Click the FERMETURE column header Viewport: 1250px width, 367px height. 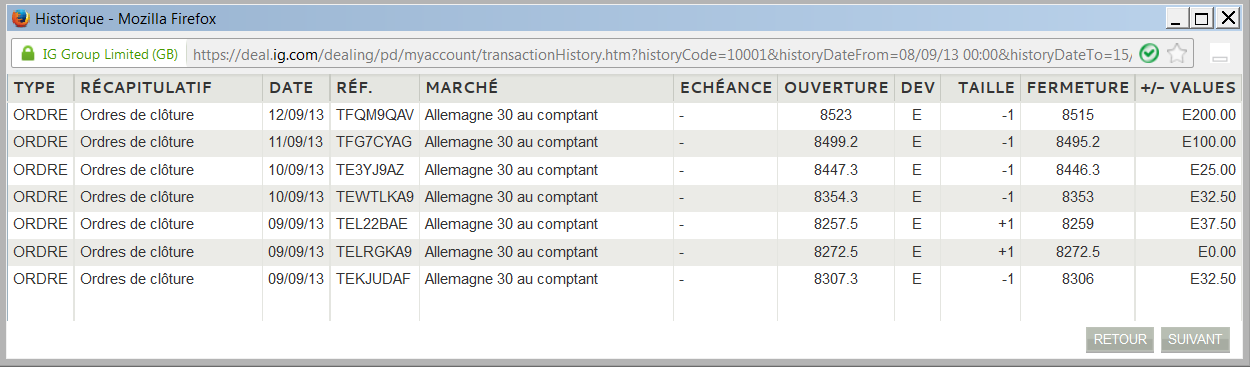click(x=1077, y=88)
